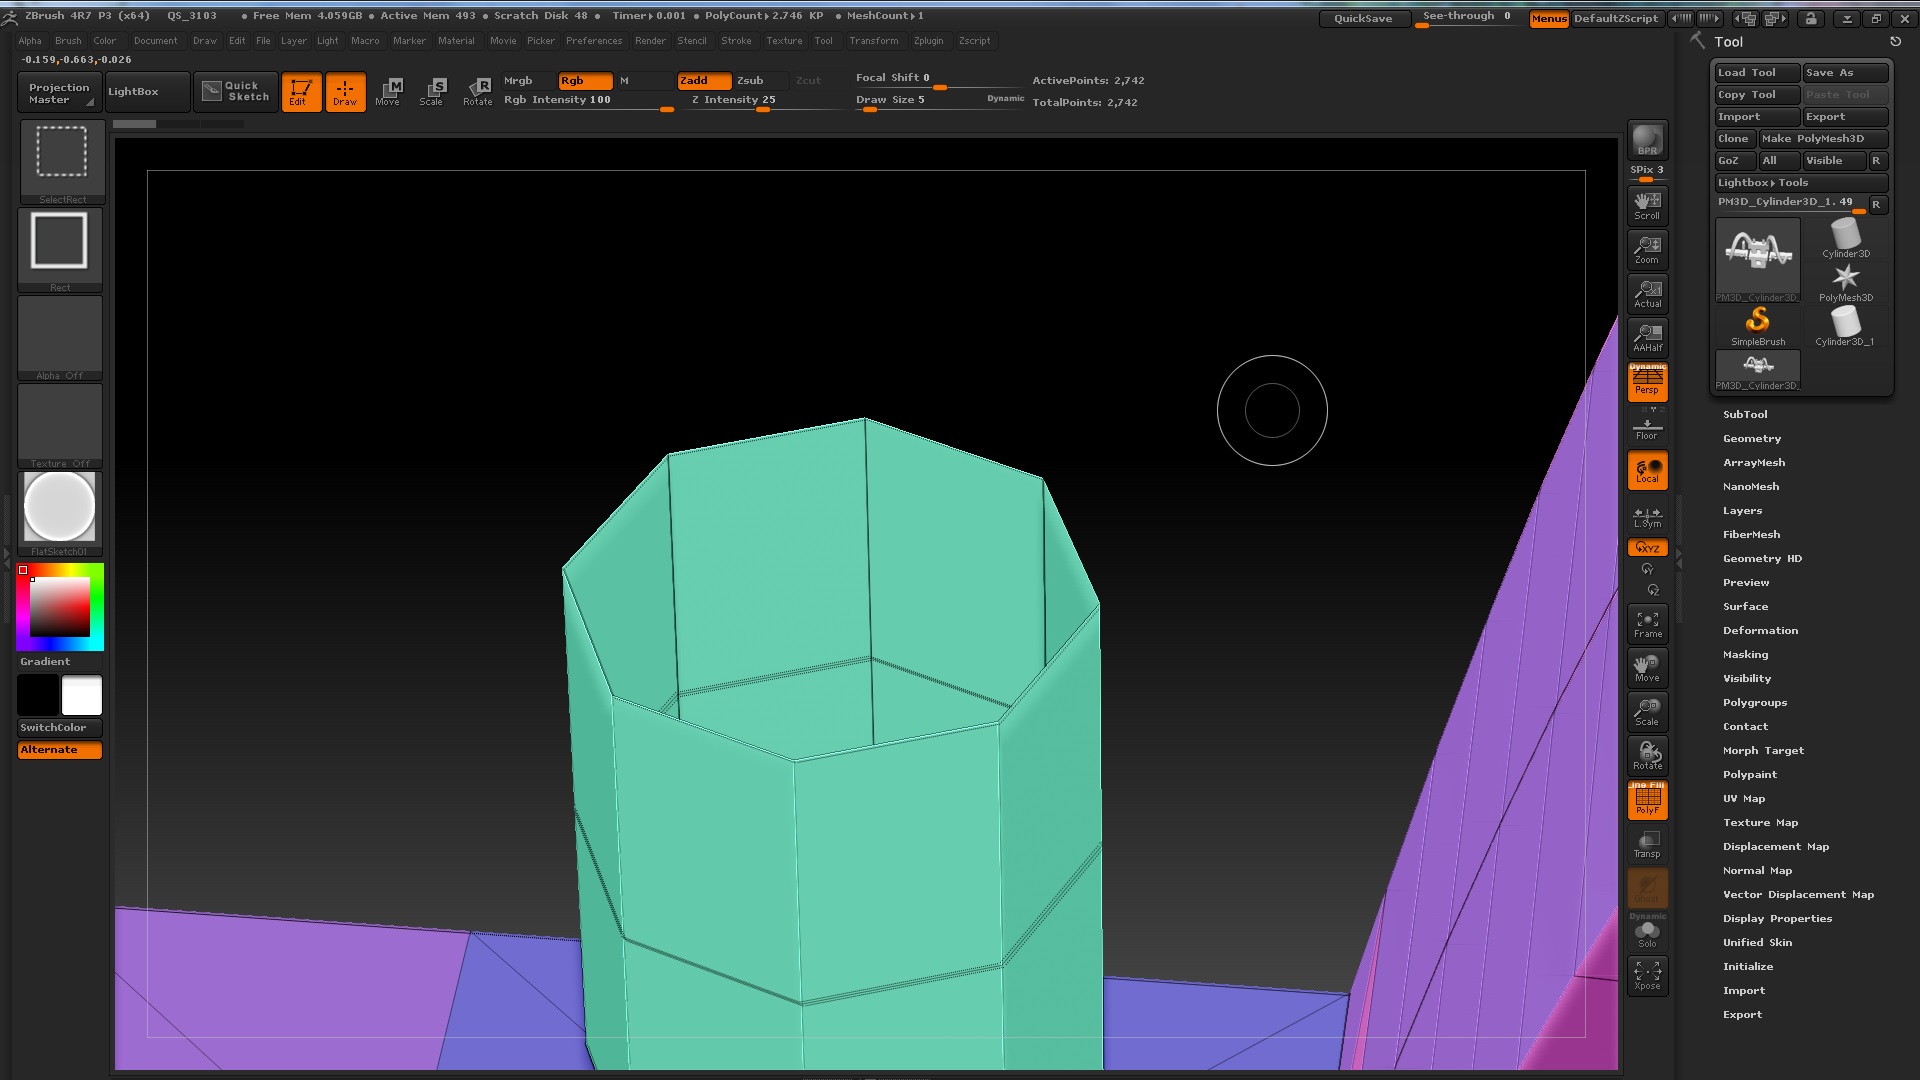Click the Xpose icon
Image resolution: width=1920 pixels, height=1080 pixels.
pyautogui.click(x=1647, y=975)
